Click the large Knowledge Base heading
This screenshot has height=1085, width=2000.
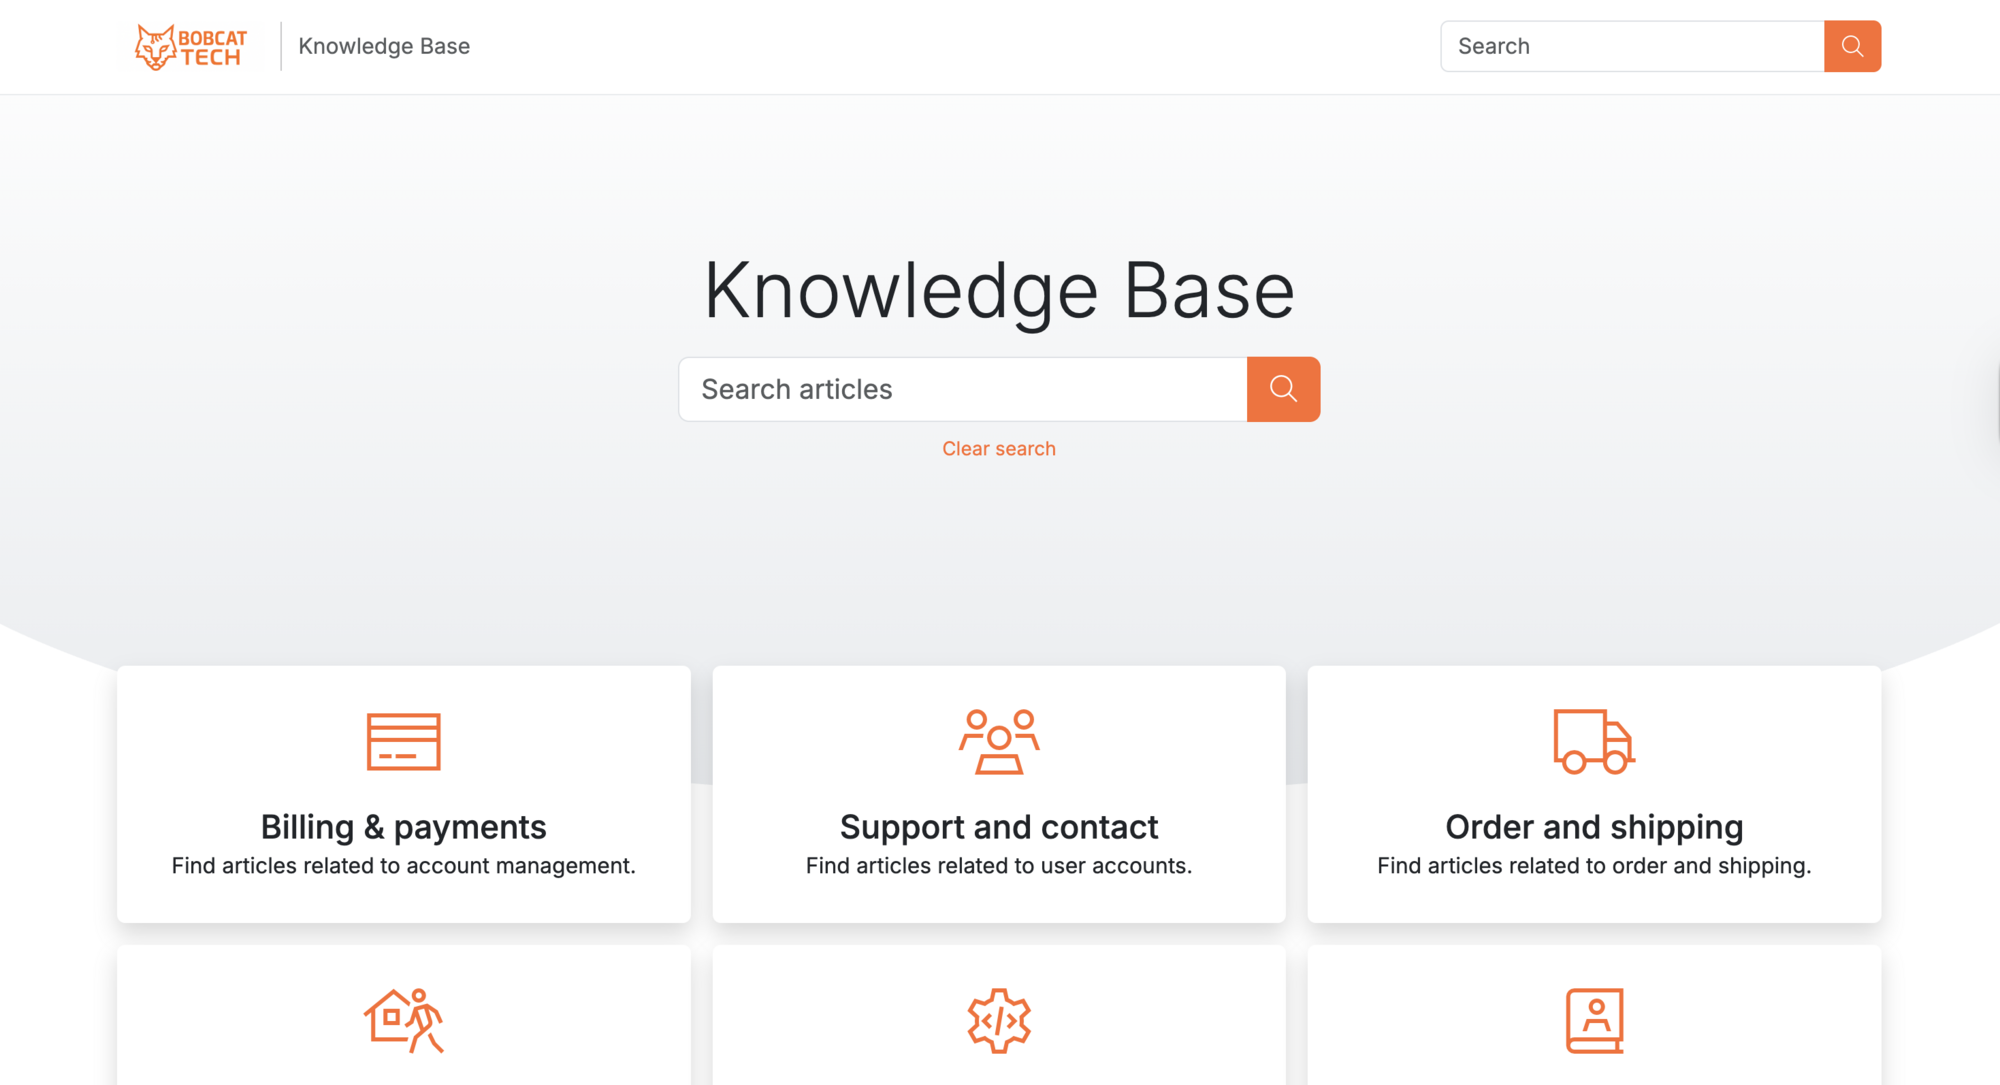click(x=999, y=291)
